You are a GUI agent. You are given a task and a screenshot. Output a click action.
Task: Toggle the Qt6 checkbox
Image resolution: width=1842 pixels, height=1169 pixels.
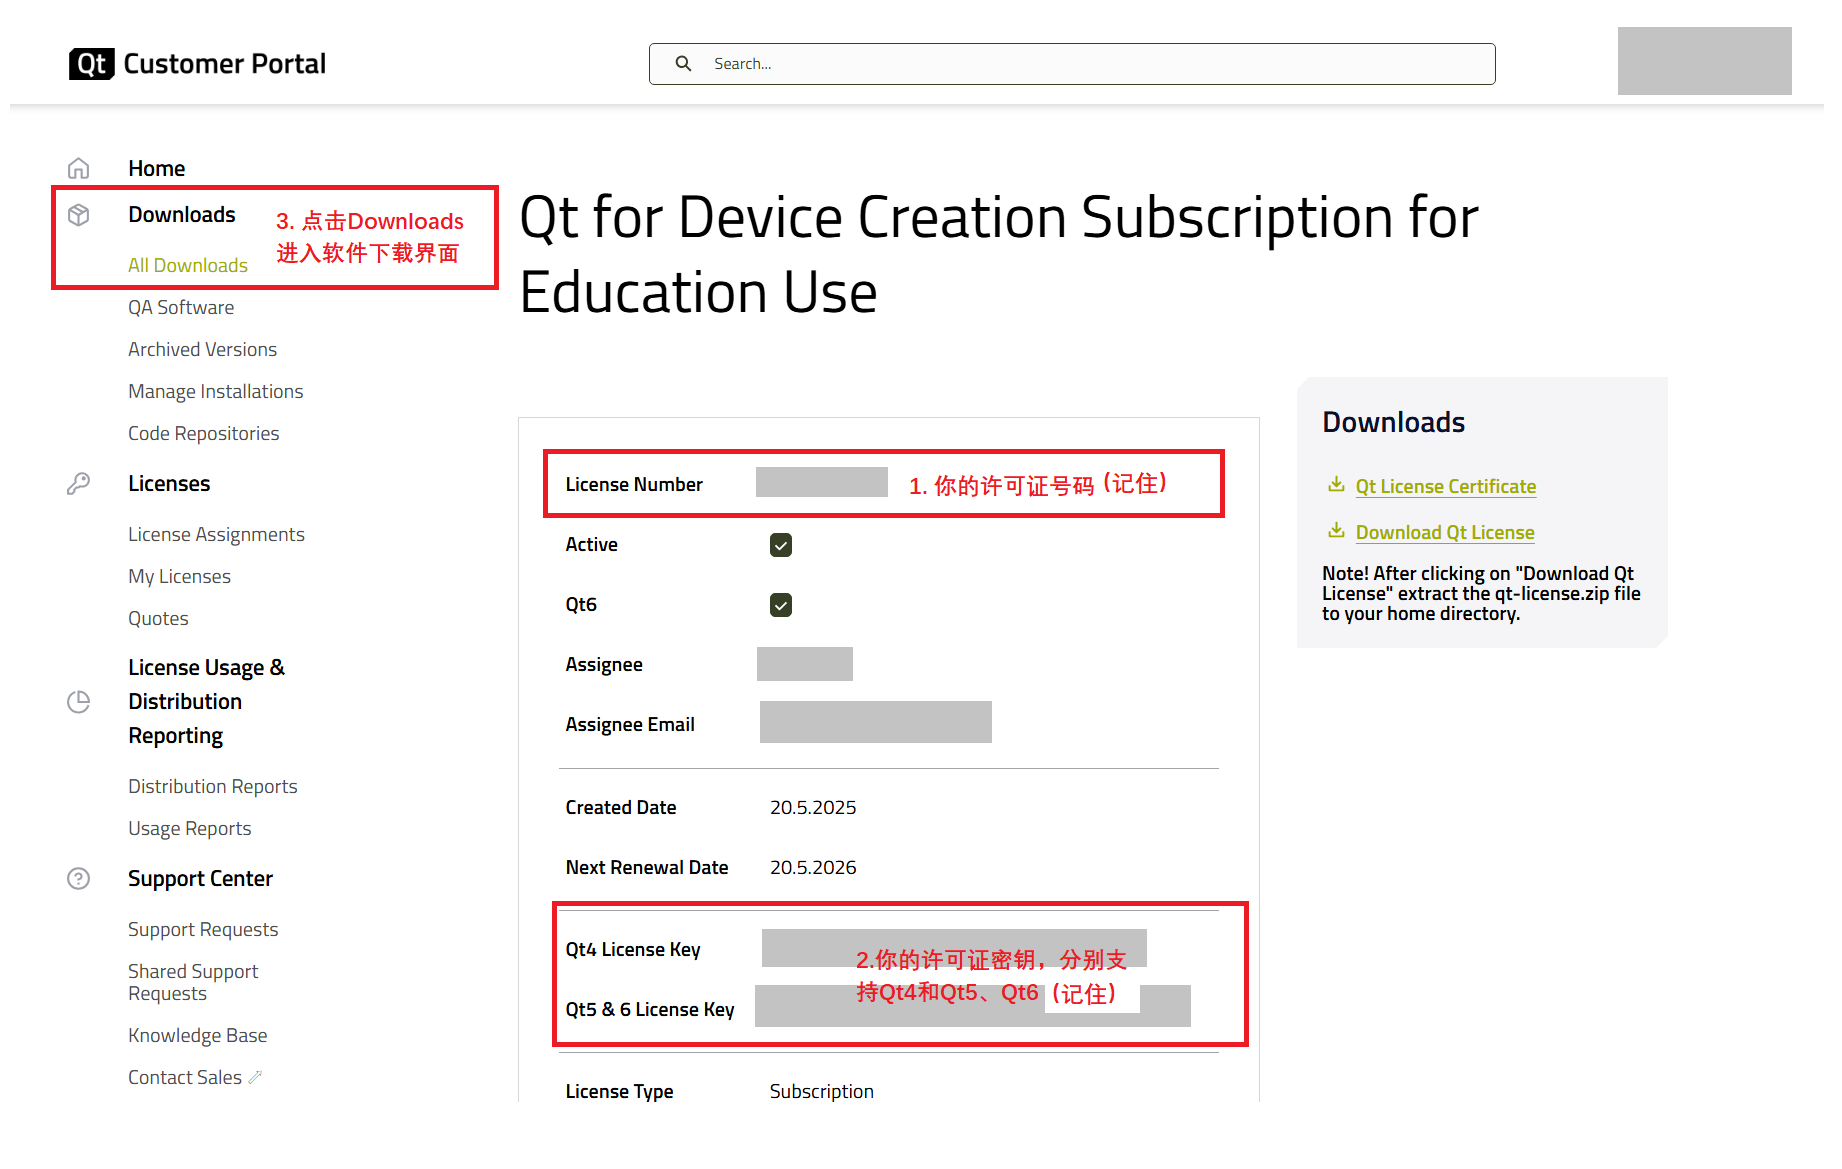781,605
